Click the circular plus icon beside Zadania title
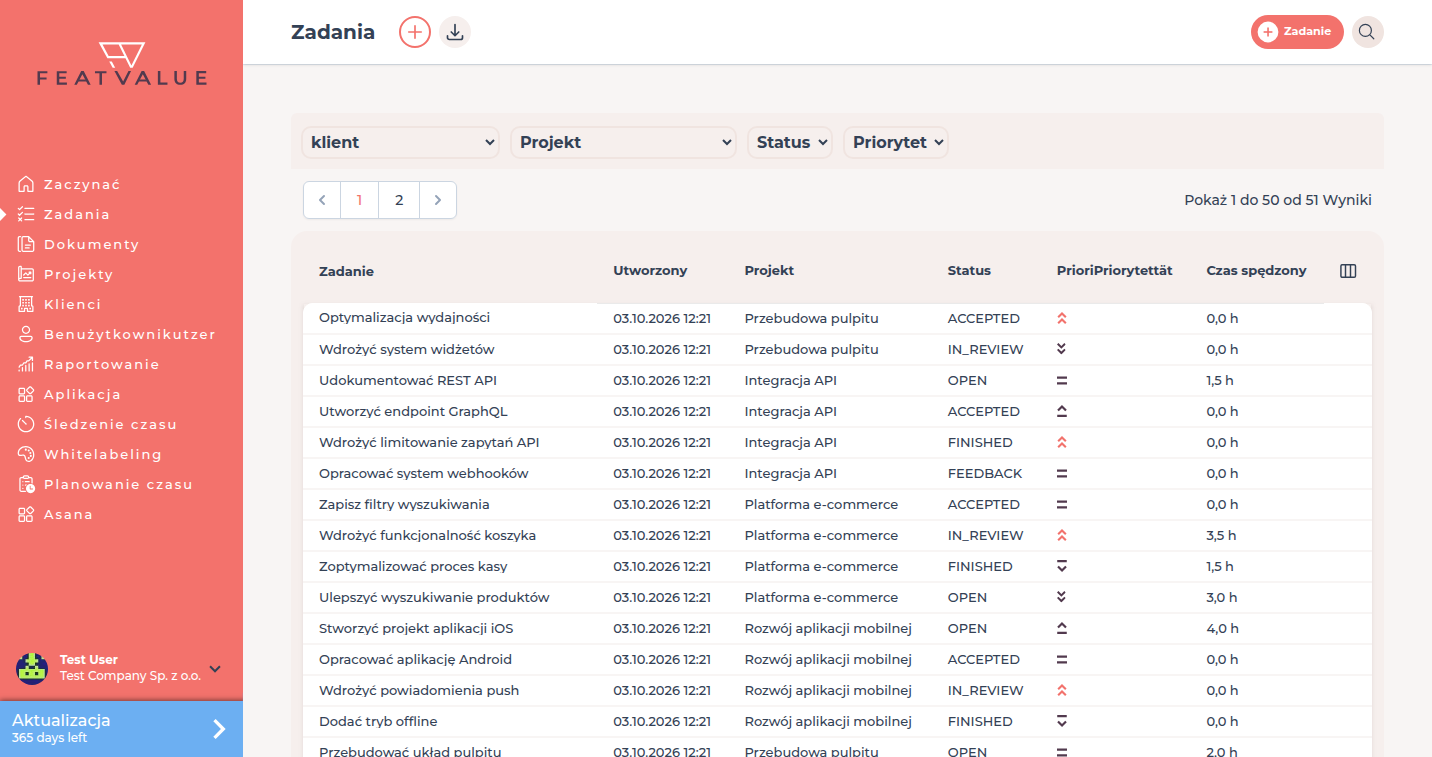 tap(415, 32)
